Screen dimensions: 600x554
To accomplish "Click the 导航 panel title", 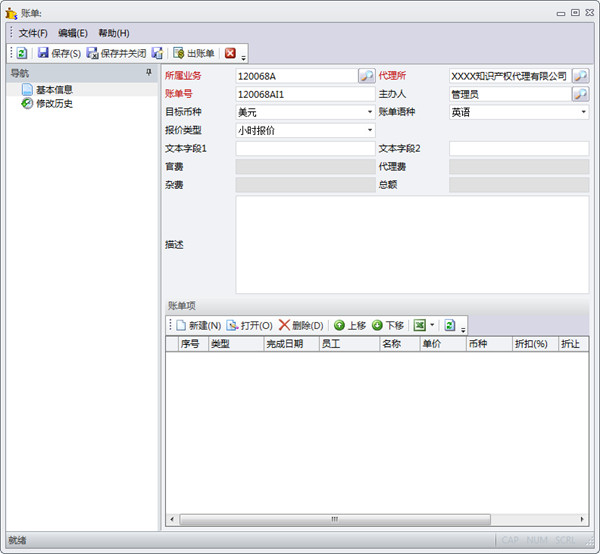I will point(20,73).
